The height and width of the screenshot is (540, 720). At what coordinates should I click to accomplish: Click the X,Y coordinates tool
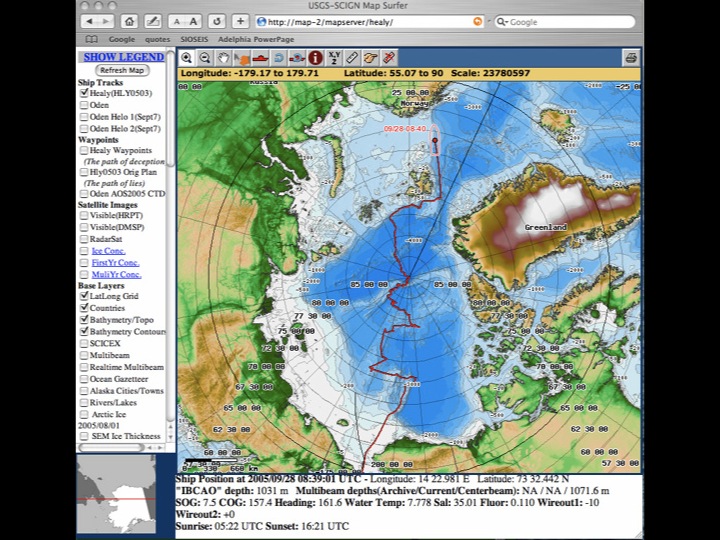click(334, 58)
